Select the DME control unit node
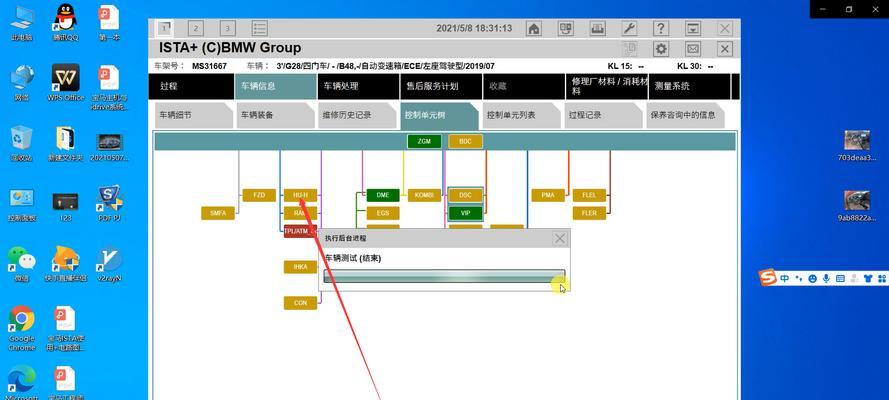Viewport: 889px width, 400px height. (x=383, y=195)
